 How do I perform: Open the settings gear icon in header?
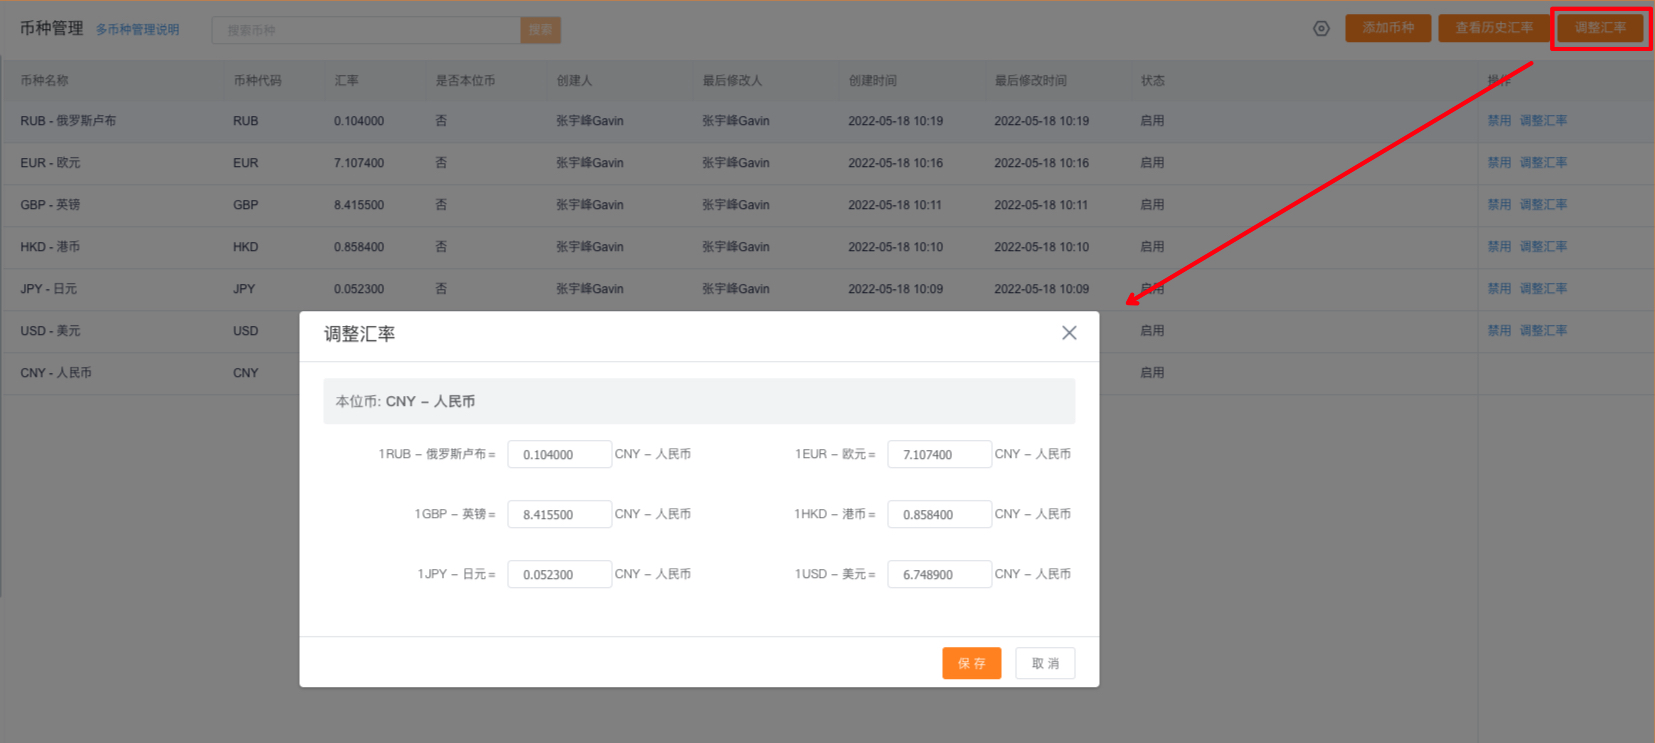[1321, 29]
